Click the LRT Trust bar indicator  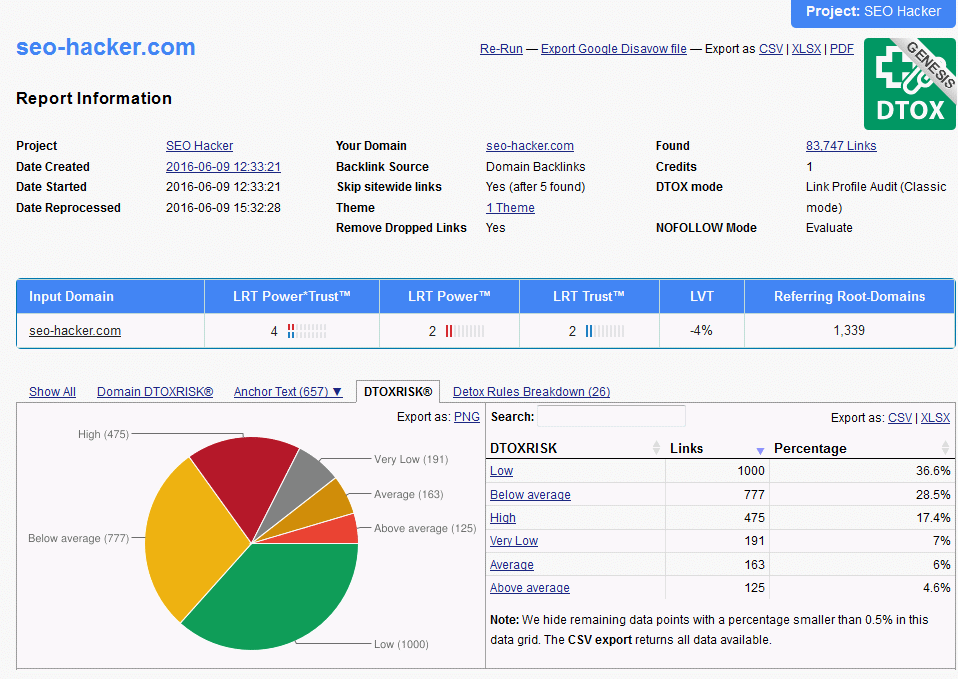[604, 331]
